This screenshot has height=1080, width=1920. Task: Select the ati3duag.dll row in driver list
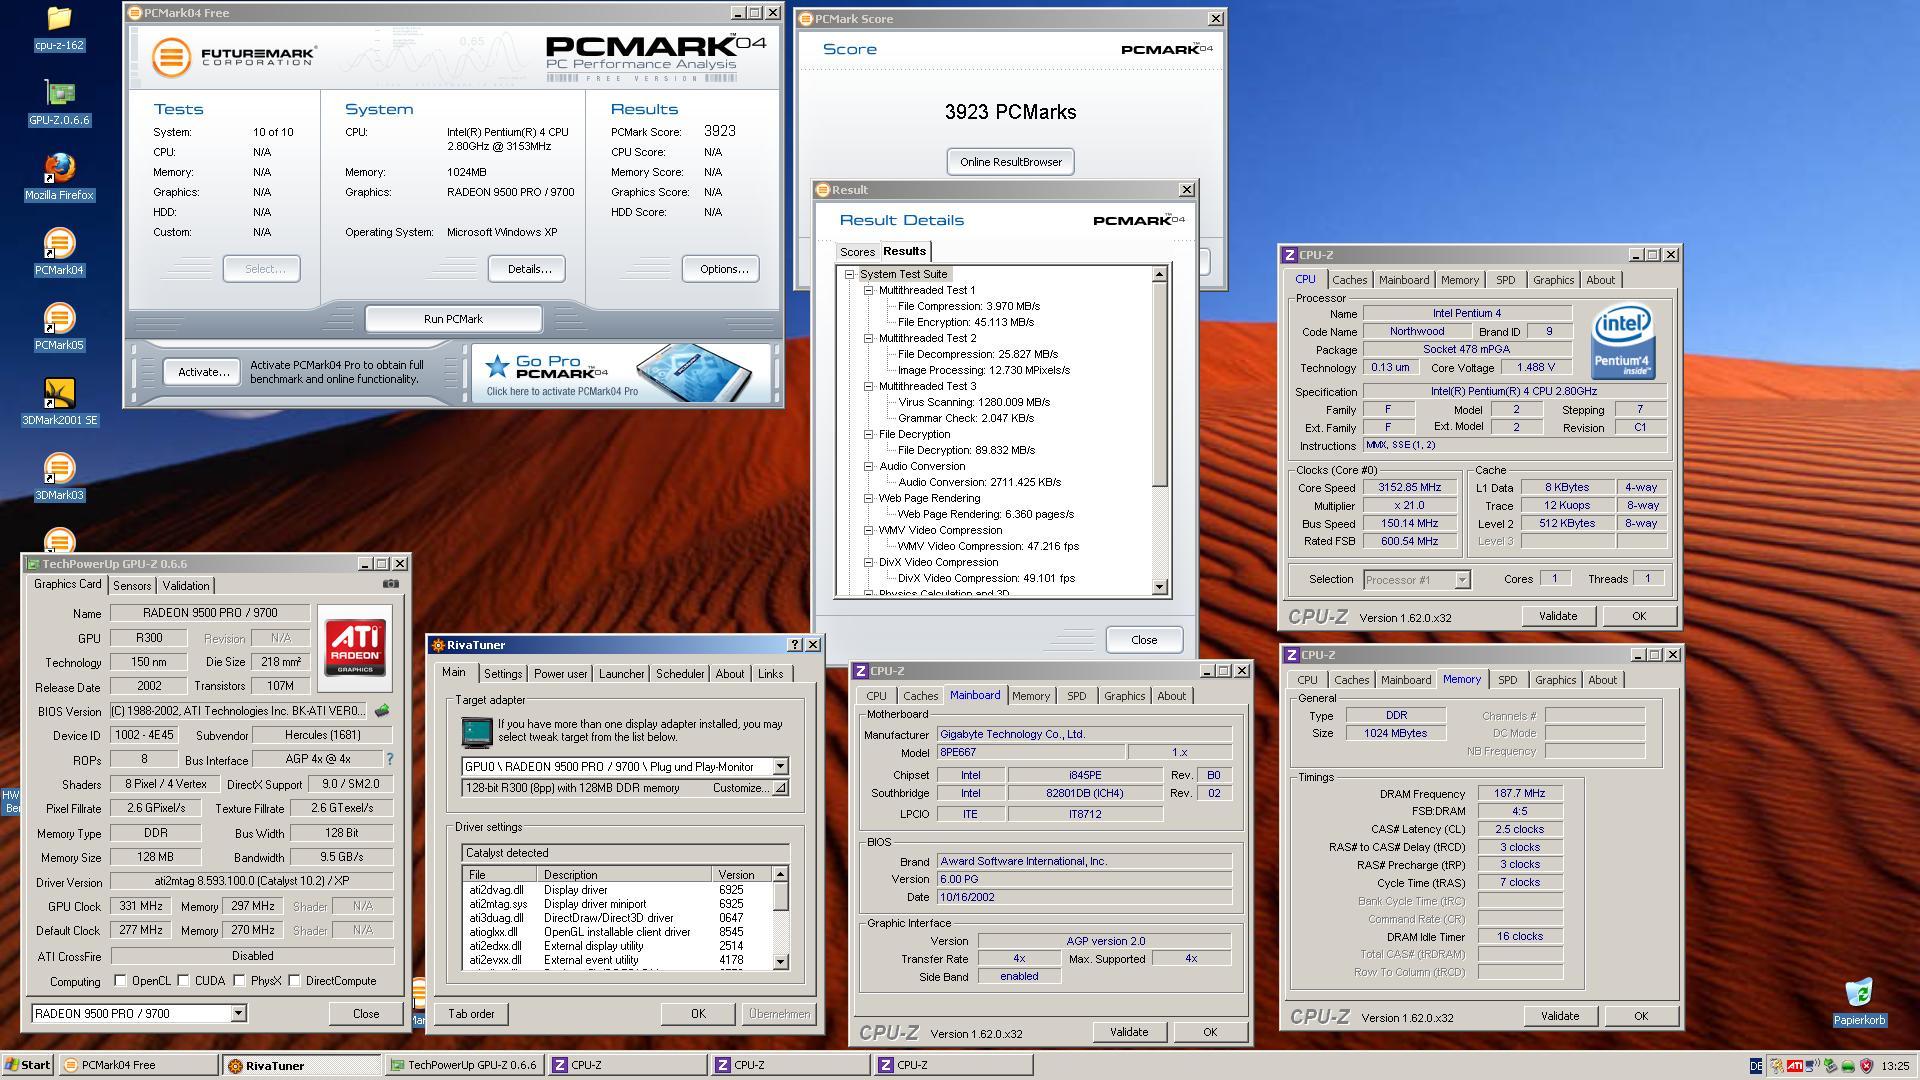pos(617,918)
